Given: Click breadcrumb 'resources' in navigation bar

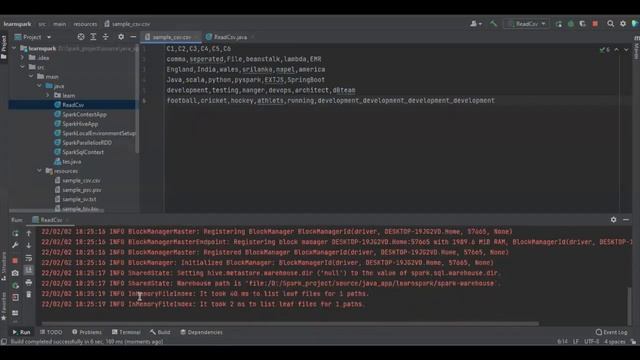Looking at the screenshot, I should coord(85,24).
